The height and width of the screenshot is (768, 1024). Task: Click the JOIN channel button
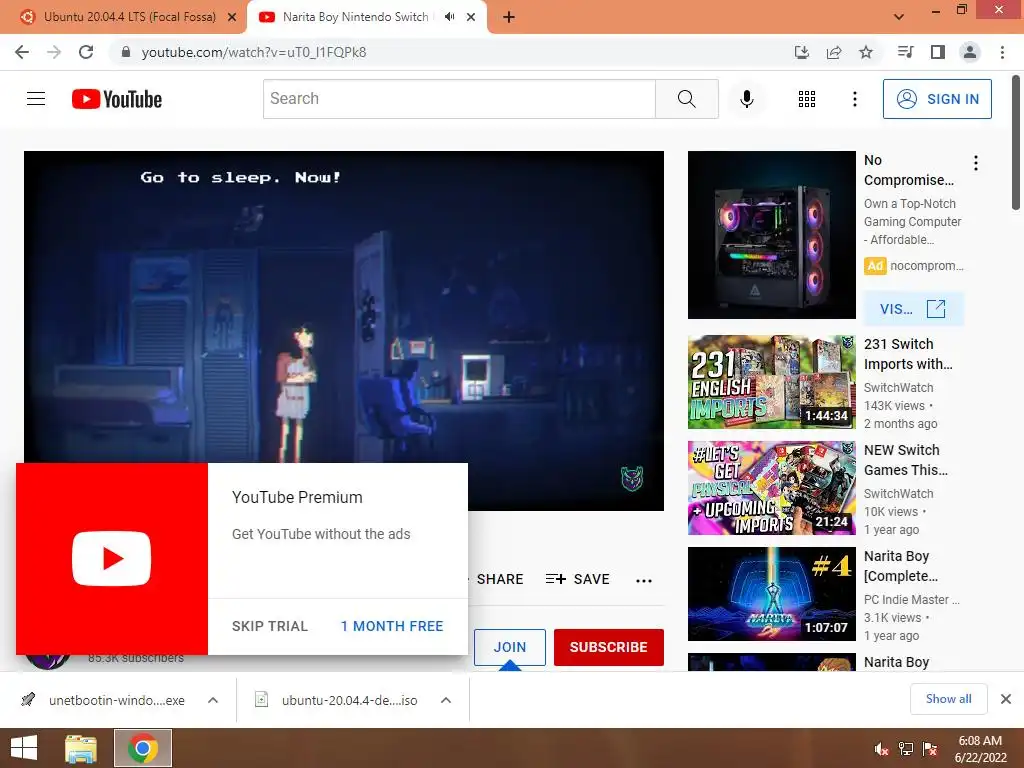click(509, 647)
